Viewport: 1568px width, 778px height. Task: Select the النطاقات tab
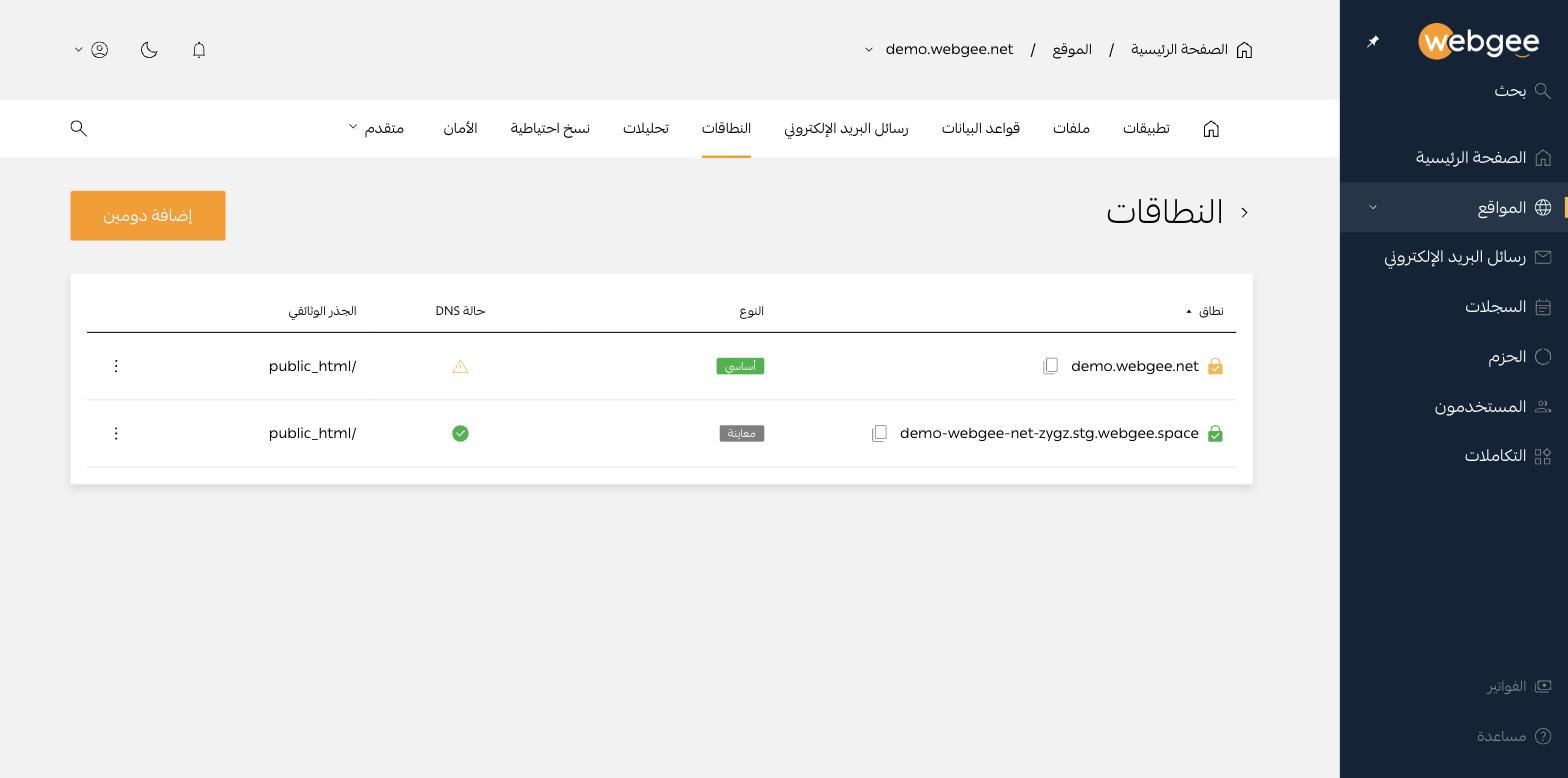click(x=726, y=128)
